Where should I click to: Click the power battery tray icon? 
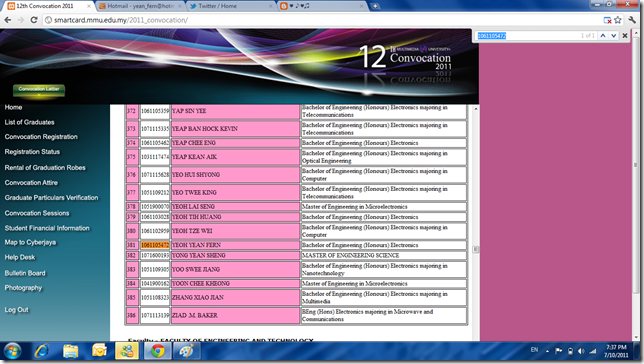(570, 351)
